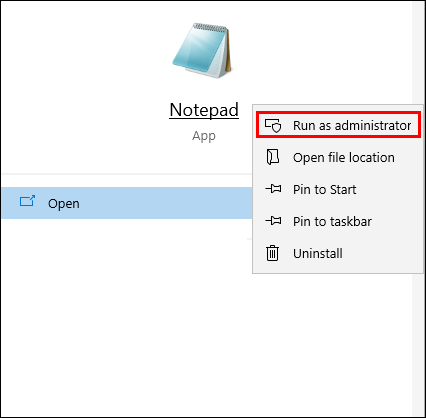
Task: Select Pin to Start in the context menu
Action: pyautogui.click(x=338, y=189)
